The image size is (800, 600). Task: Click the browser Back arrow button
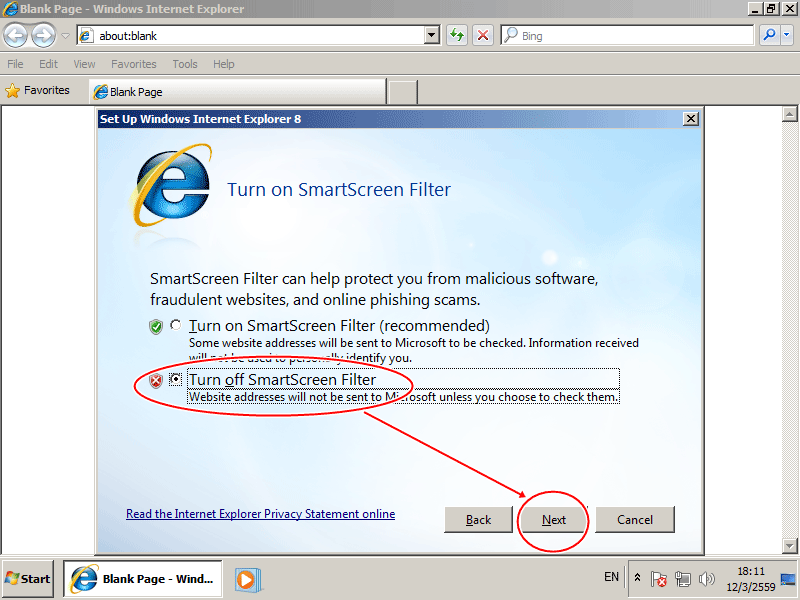pyautogui.click(x=15, y=36)
